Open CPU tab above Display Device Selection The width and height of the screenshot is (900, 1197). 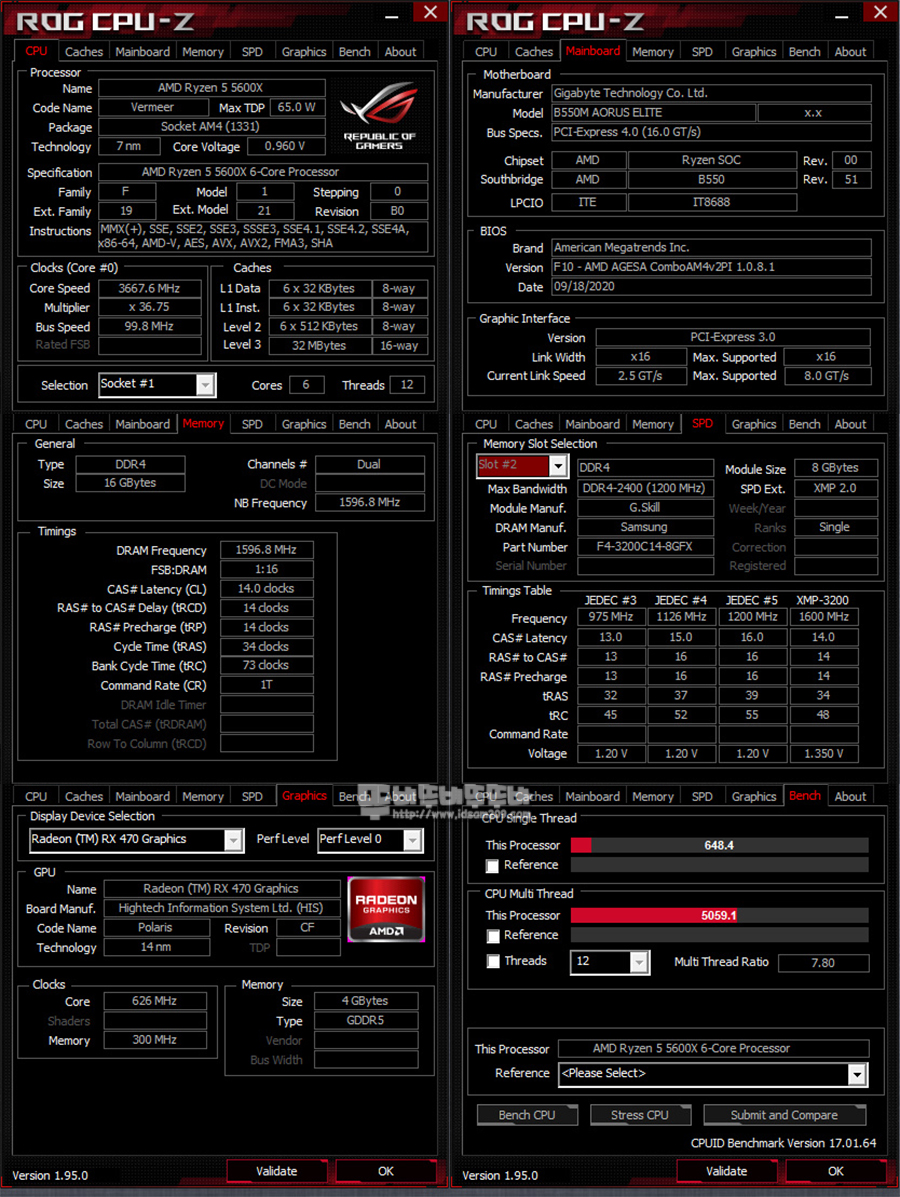[36, 797]
